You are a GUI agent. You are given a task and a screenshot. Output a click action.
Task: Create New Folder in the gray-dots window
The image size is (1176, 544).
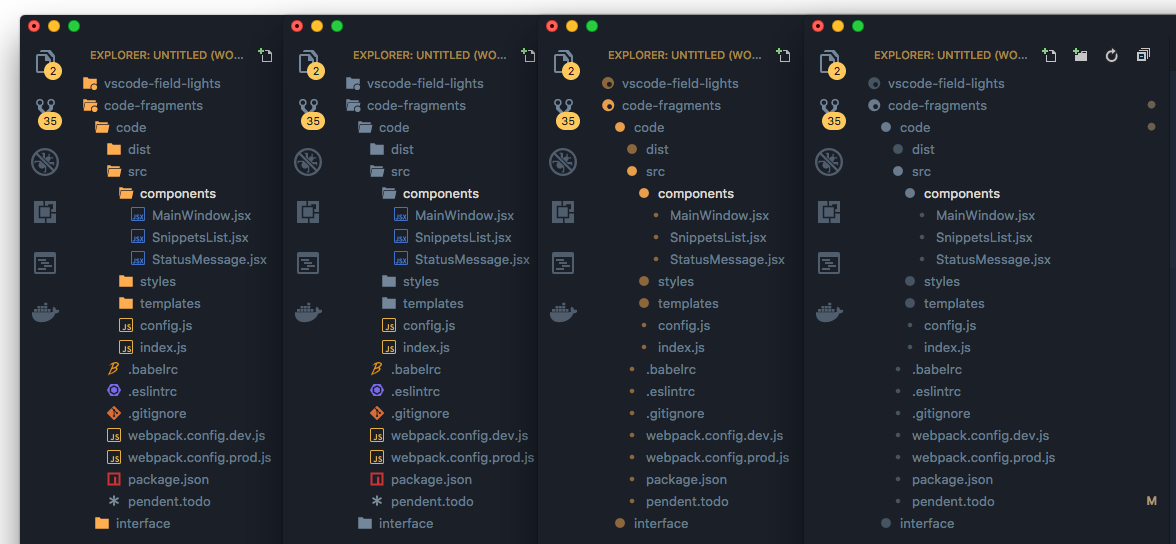[1080, 55]
